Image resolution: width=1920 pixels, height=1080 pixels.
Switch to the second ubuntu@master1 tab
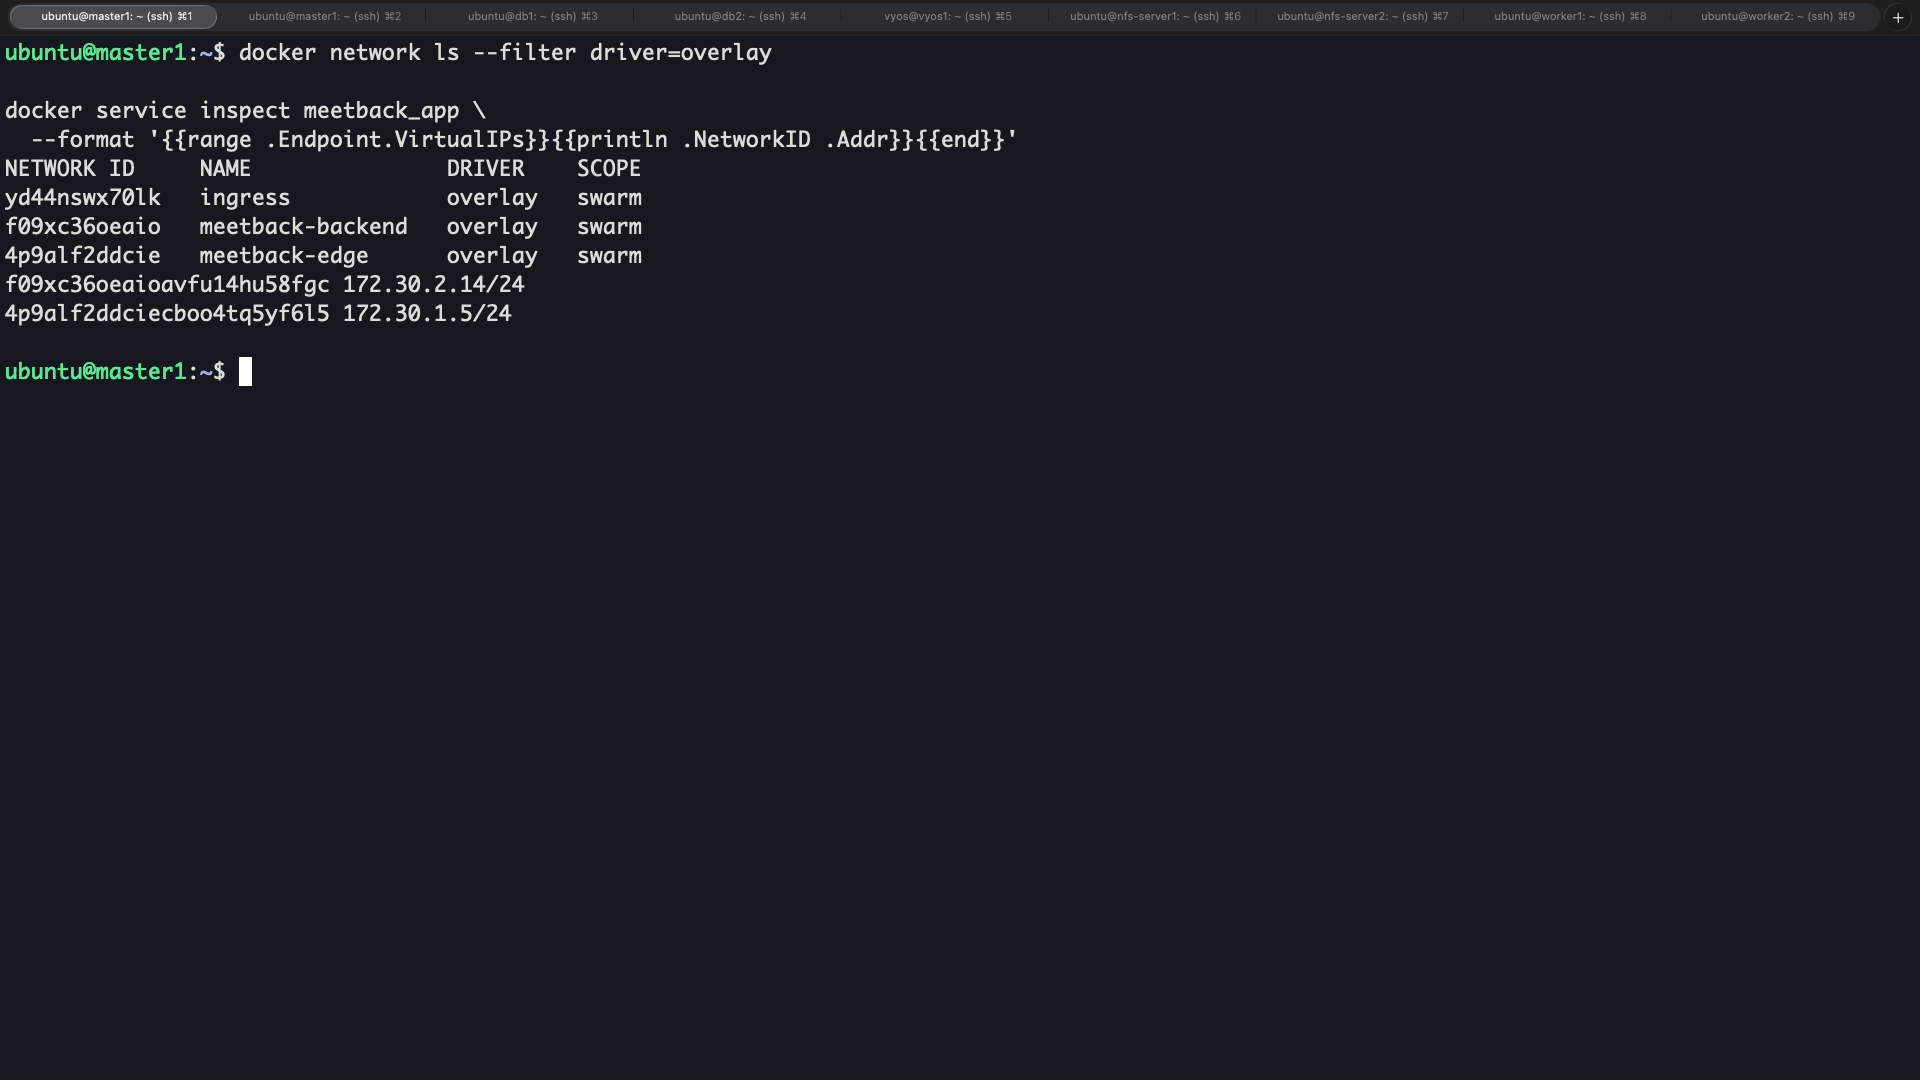[x=324, y=16]
